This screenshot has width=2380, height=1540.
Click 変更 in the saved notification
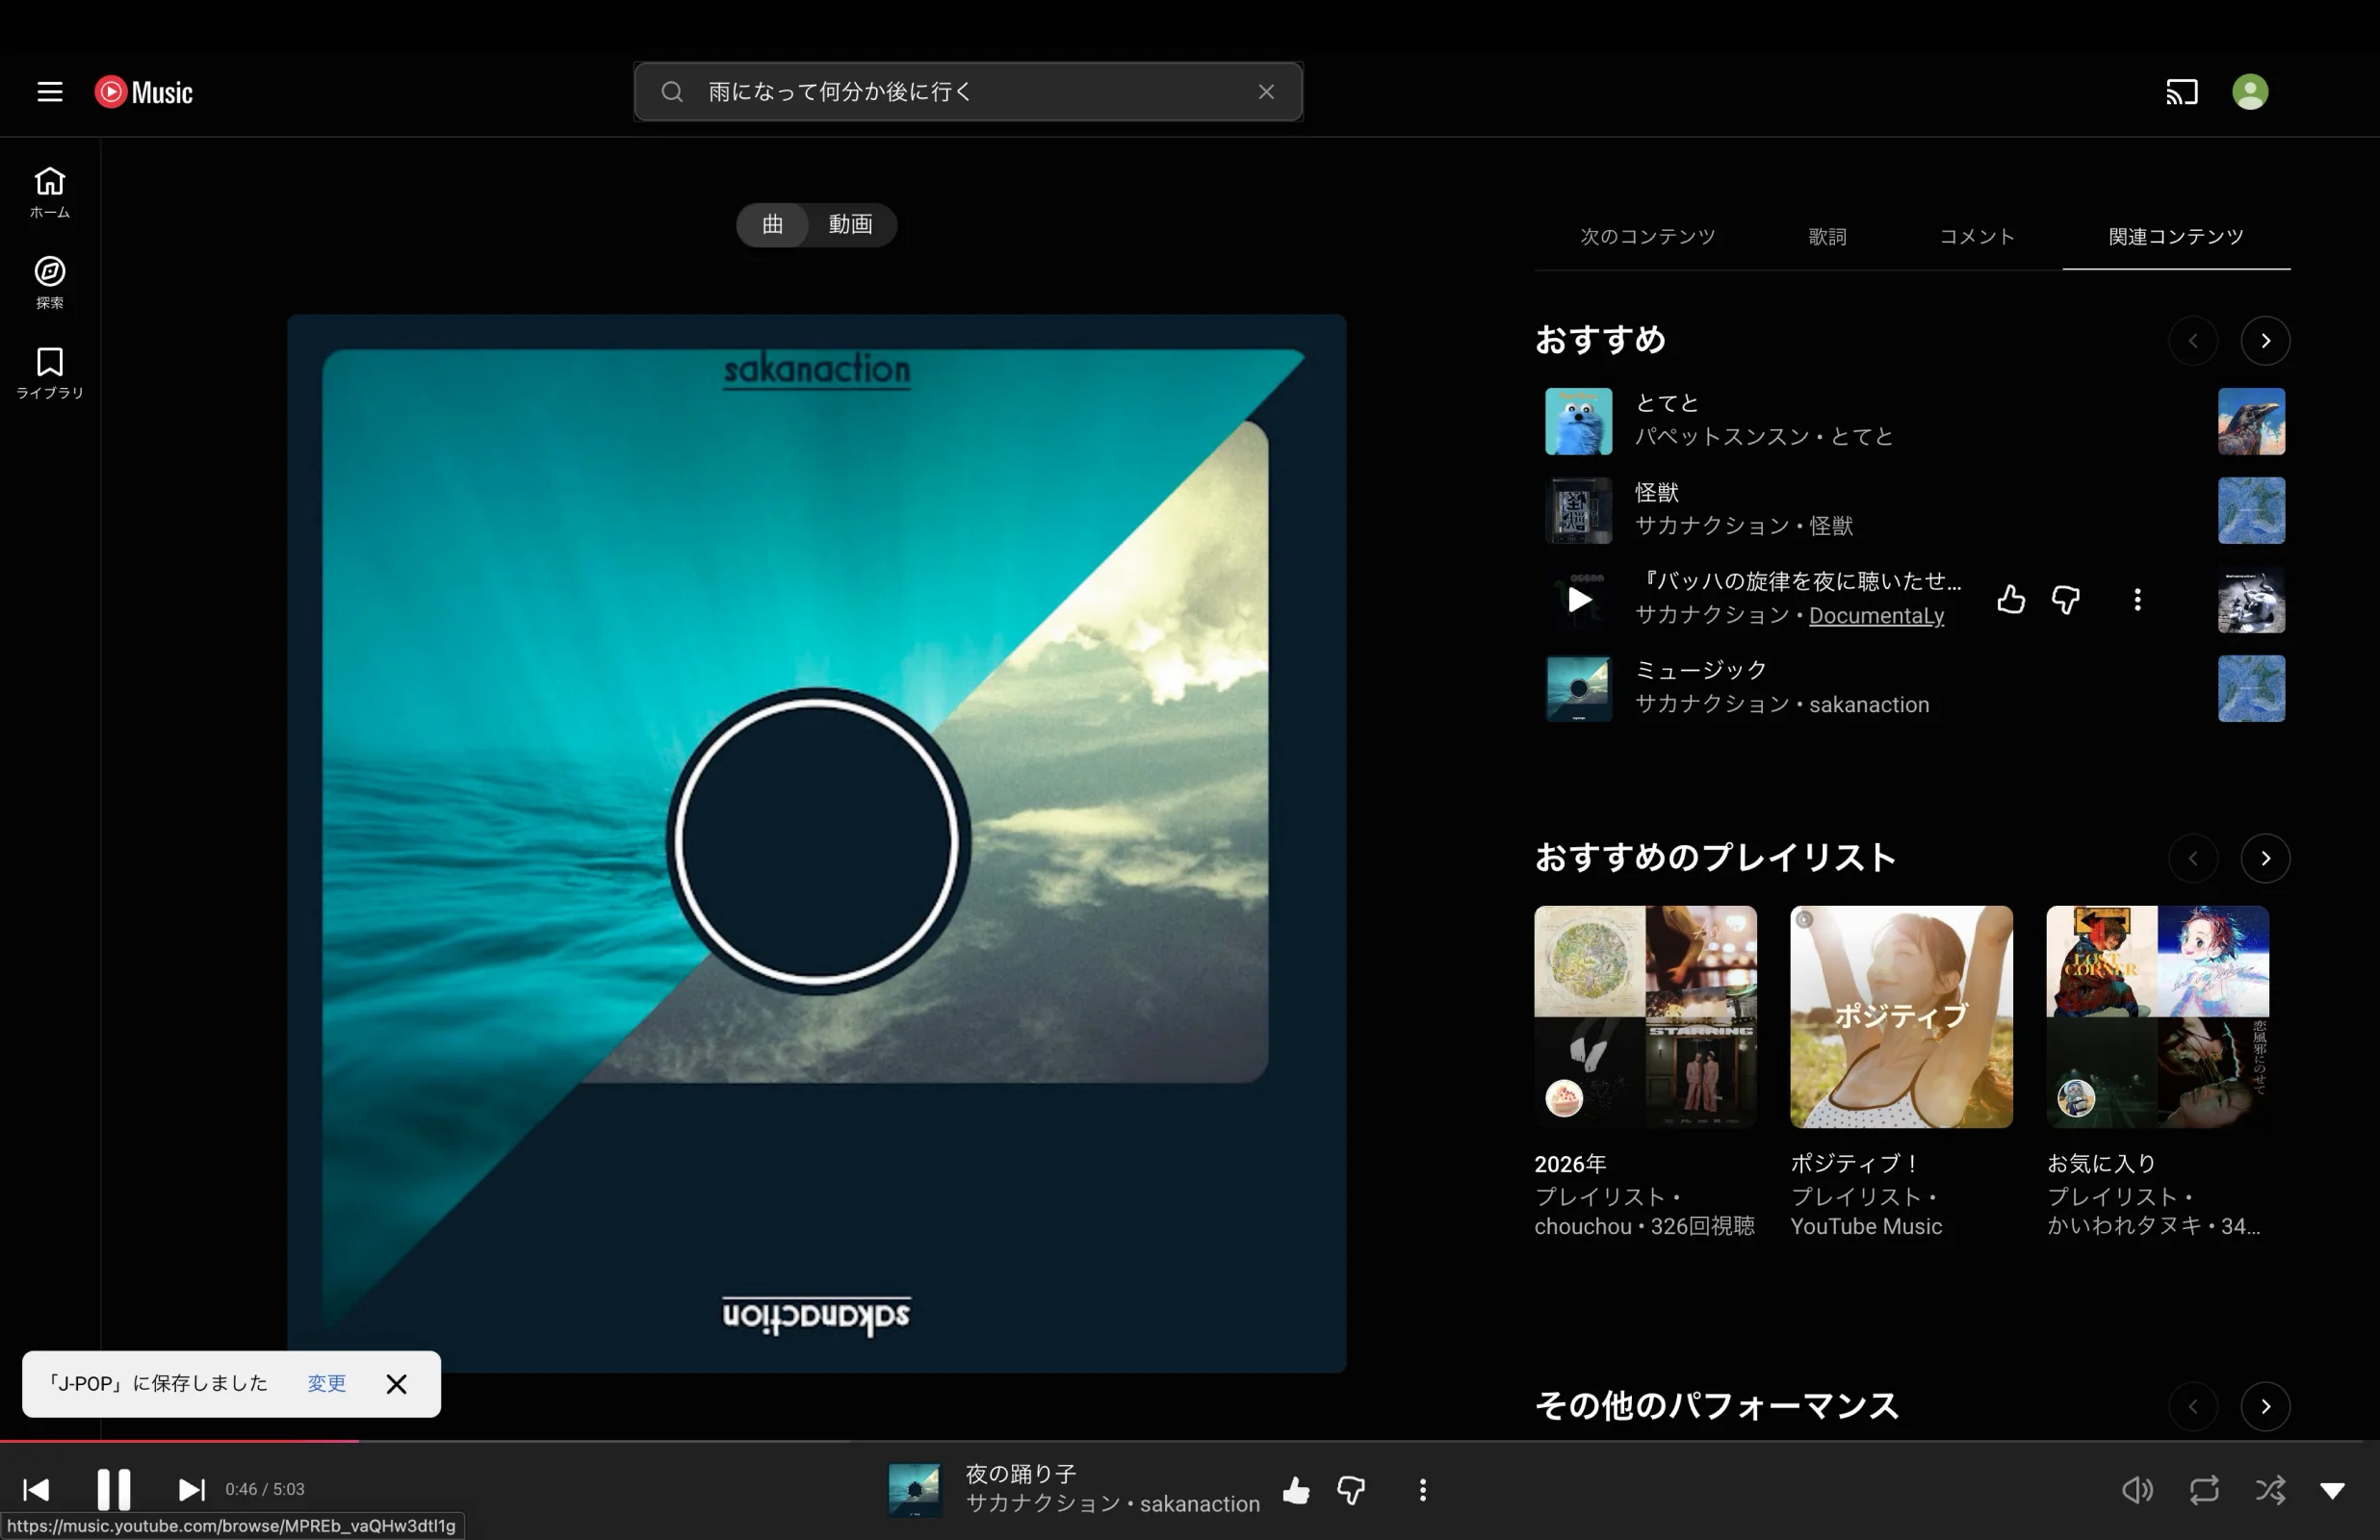click(x=326, y=1384)
